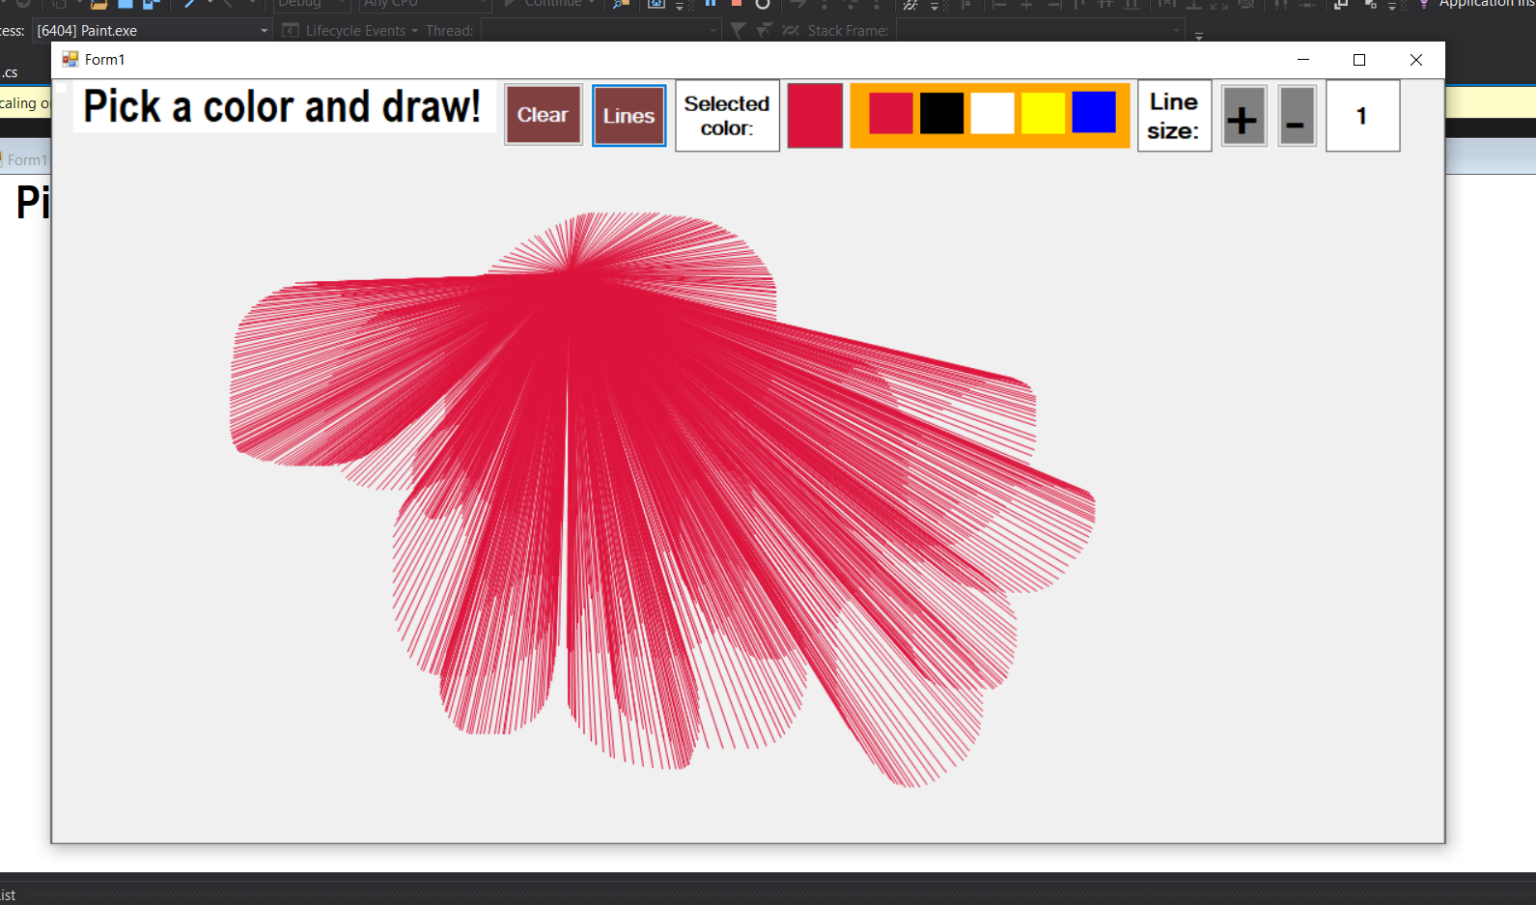Switch to the Form1 designer tab behind
1536x905 pixels.
(x=26, y=160)
